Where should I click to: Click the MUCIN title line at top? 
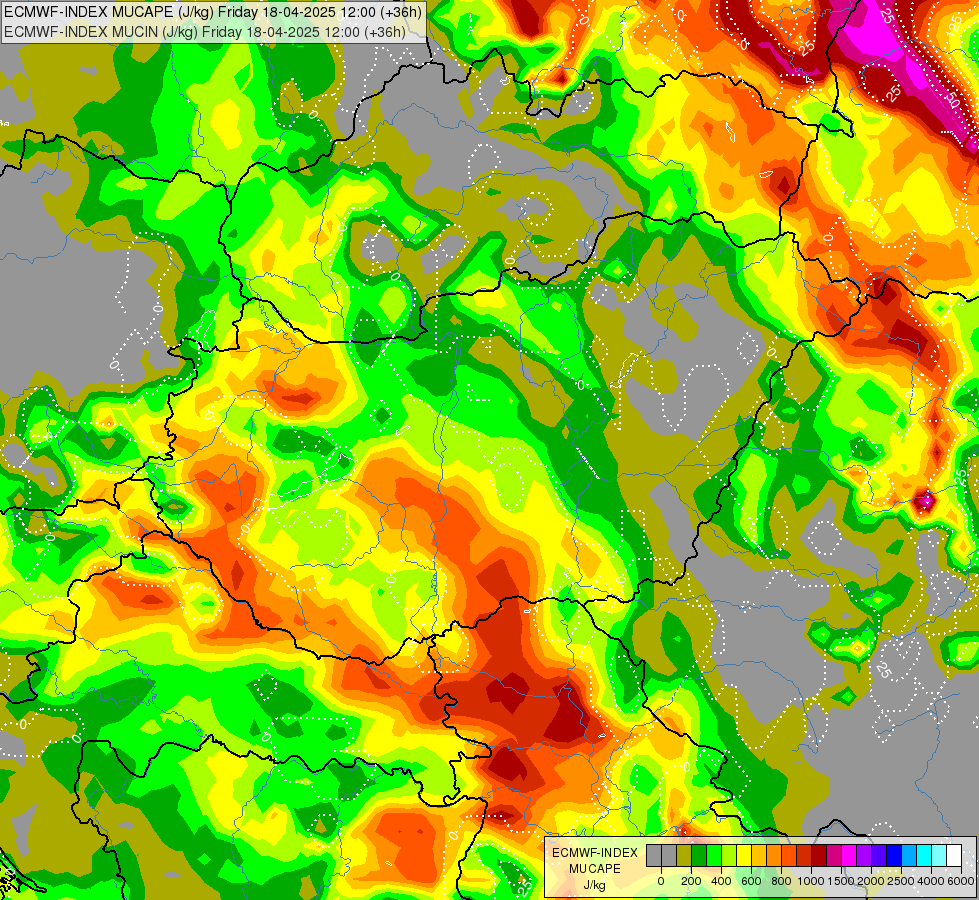[205, 32]
